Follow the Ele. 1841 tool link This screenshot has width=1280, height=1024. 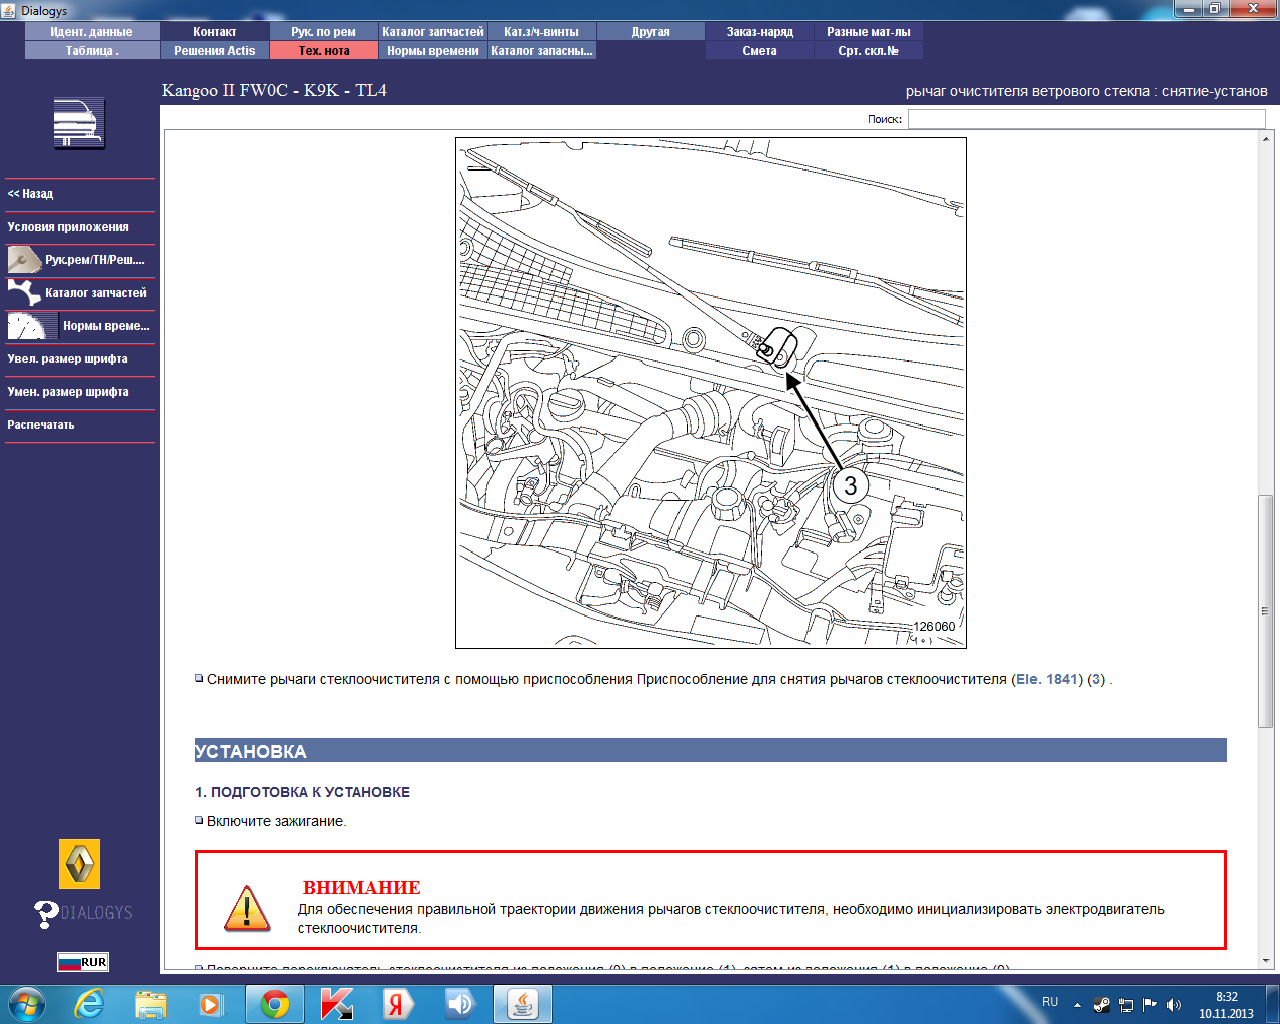pyautogui.click(x=1047, y=679)
